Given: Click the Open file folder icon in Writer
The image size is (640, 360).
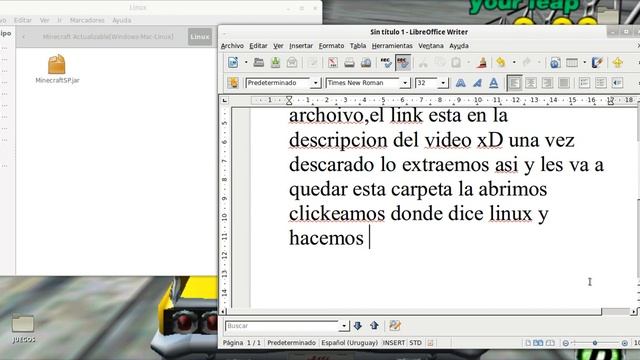Looking at the screenshot, I should point(258,62).
